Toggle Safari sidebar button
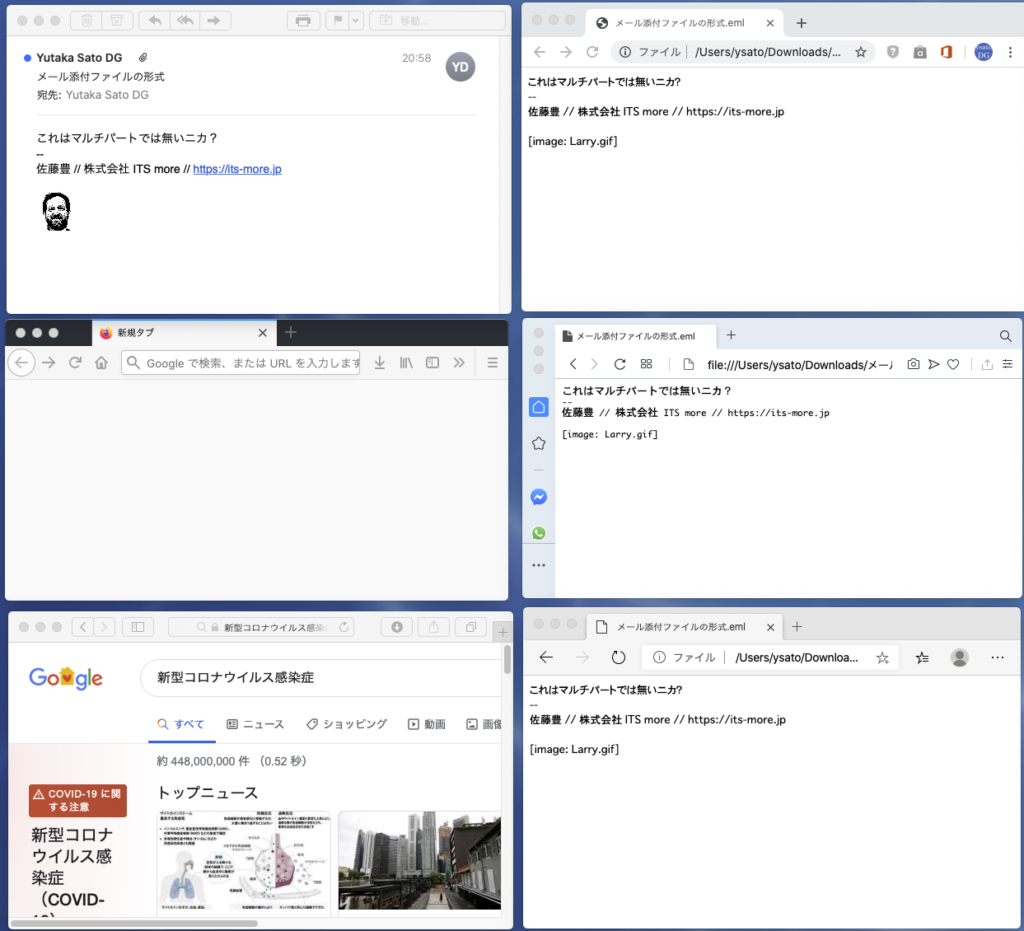 pos(137,627)
